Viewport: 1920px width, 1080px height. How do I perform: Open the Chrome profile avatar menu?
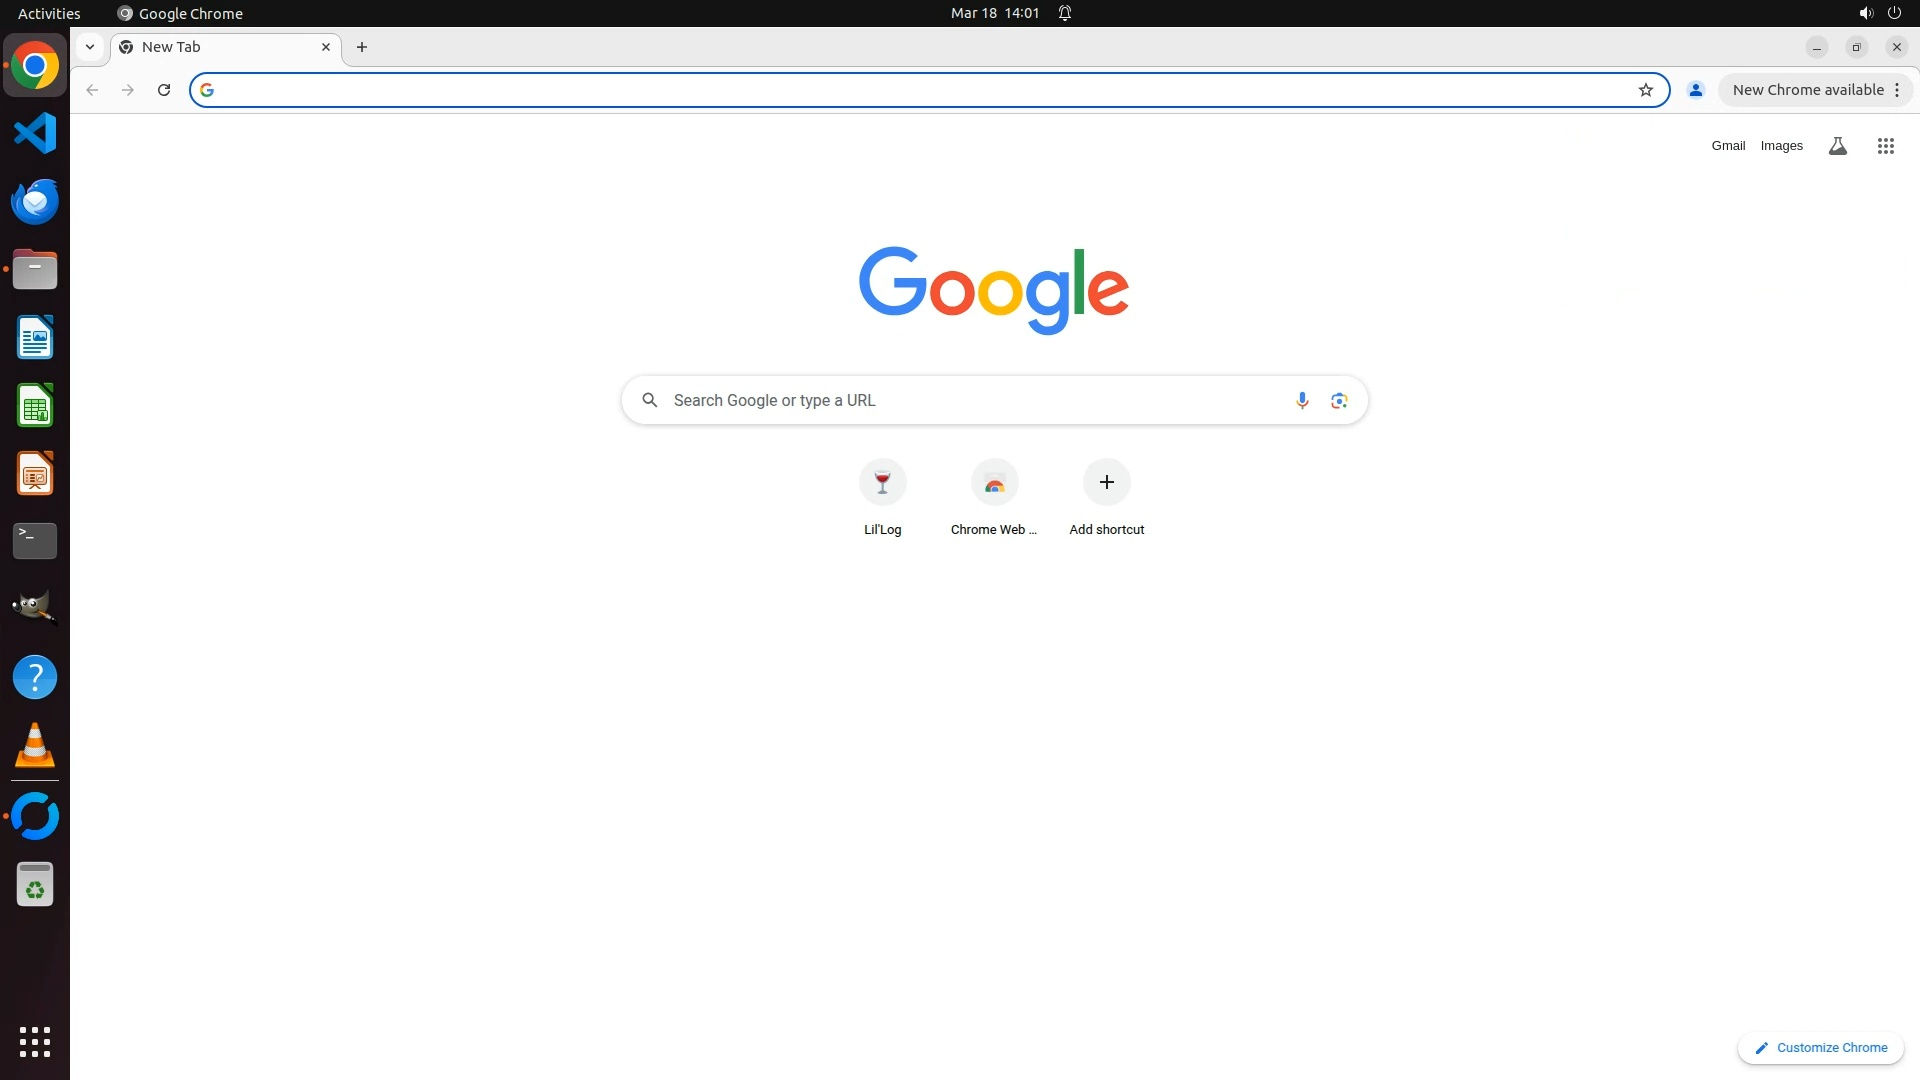[x=1695, y=90]
